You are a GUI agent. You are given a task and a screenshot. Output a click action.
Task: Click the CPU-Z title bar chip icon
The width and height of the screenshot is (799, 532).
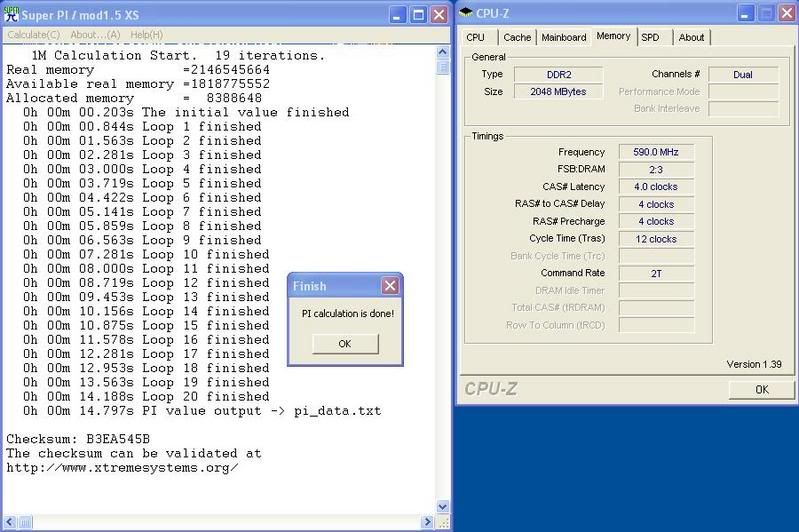tap(465, 13)
